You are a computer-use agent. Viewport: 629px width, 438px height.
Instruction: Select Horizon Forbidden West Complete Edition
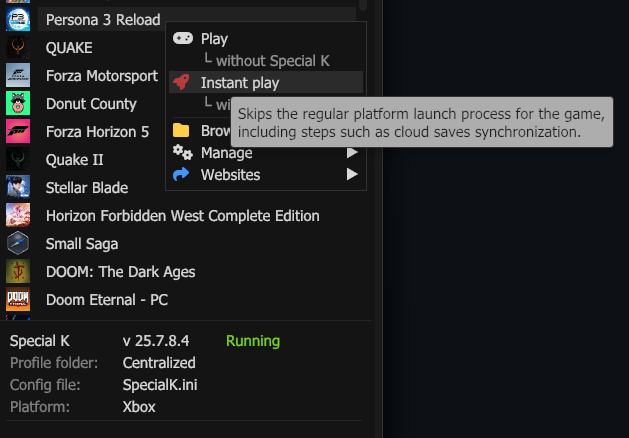click(x=182, y=215)
